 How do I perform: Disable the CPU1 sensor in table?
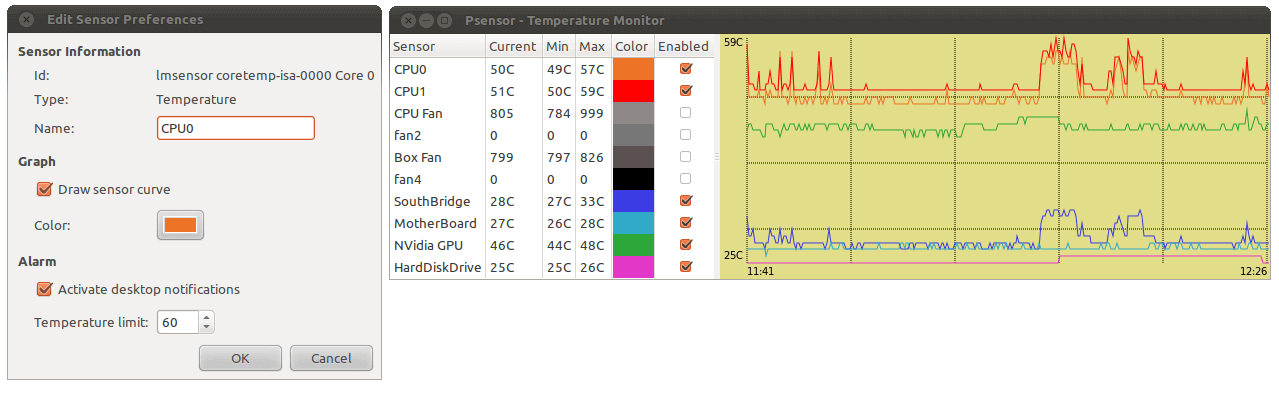point(685,91)
